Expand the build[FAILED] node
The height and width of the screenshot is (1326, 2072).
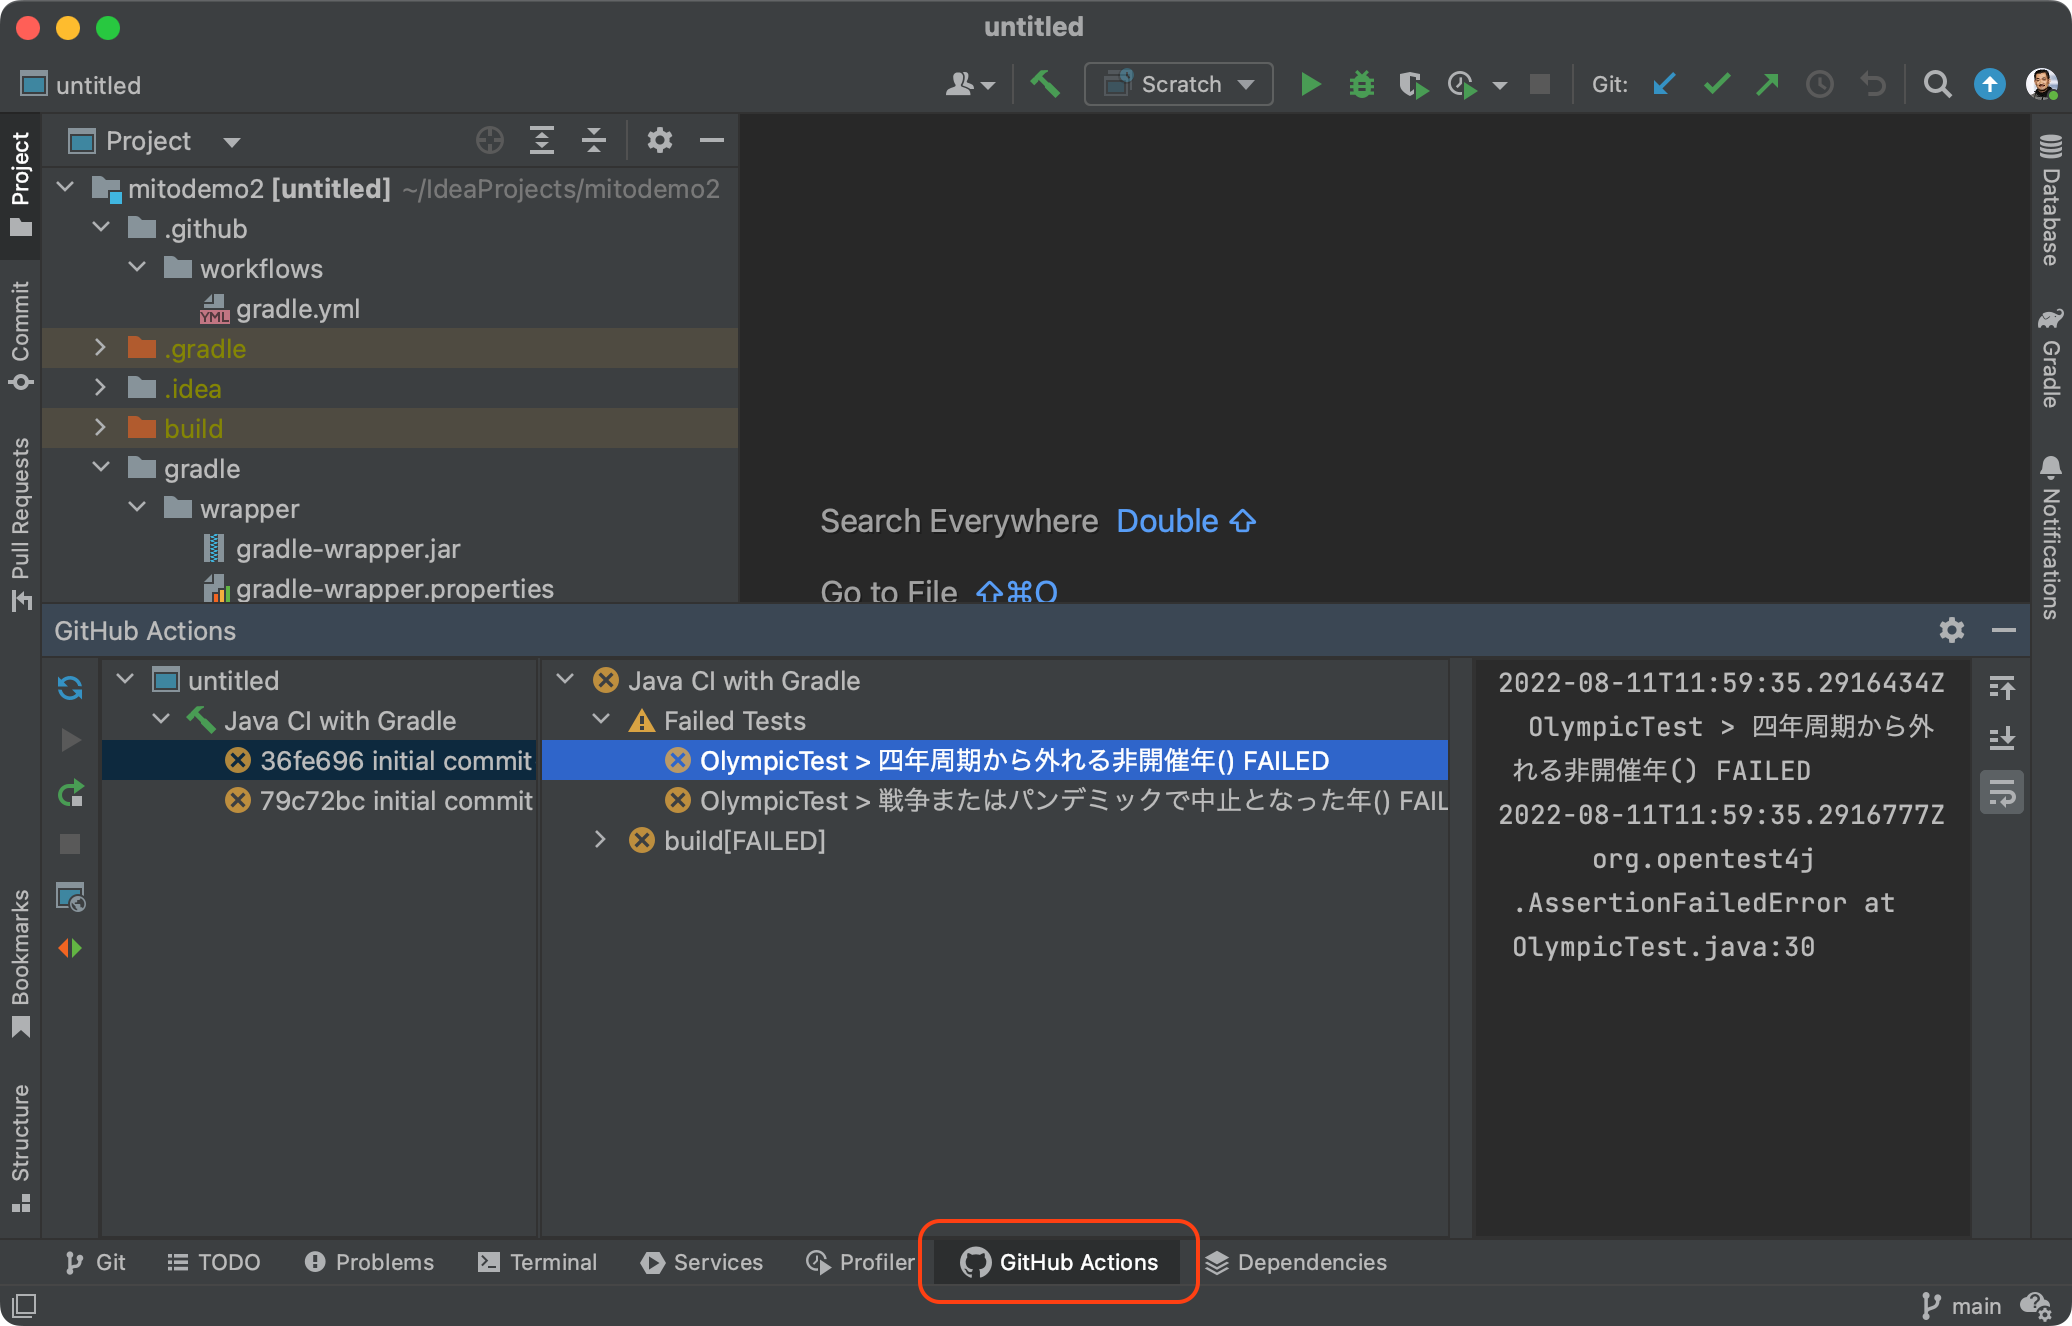point(601,840)
